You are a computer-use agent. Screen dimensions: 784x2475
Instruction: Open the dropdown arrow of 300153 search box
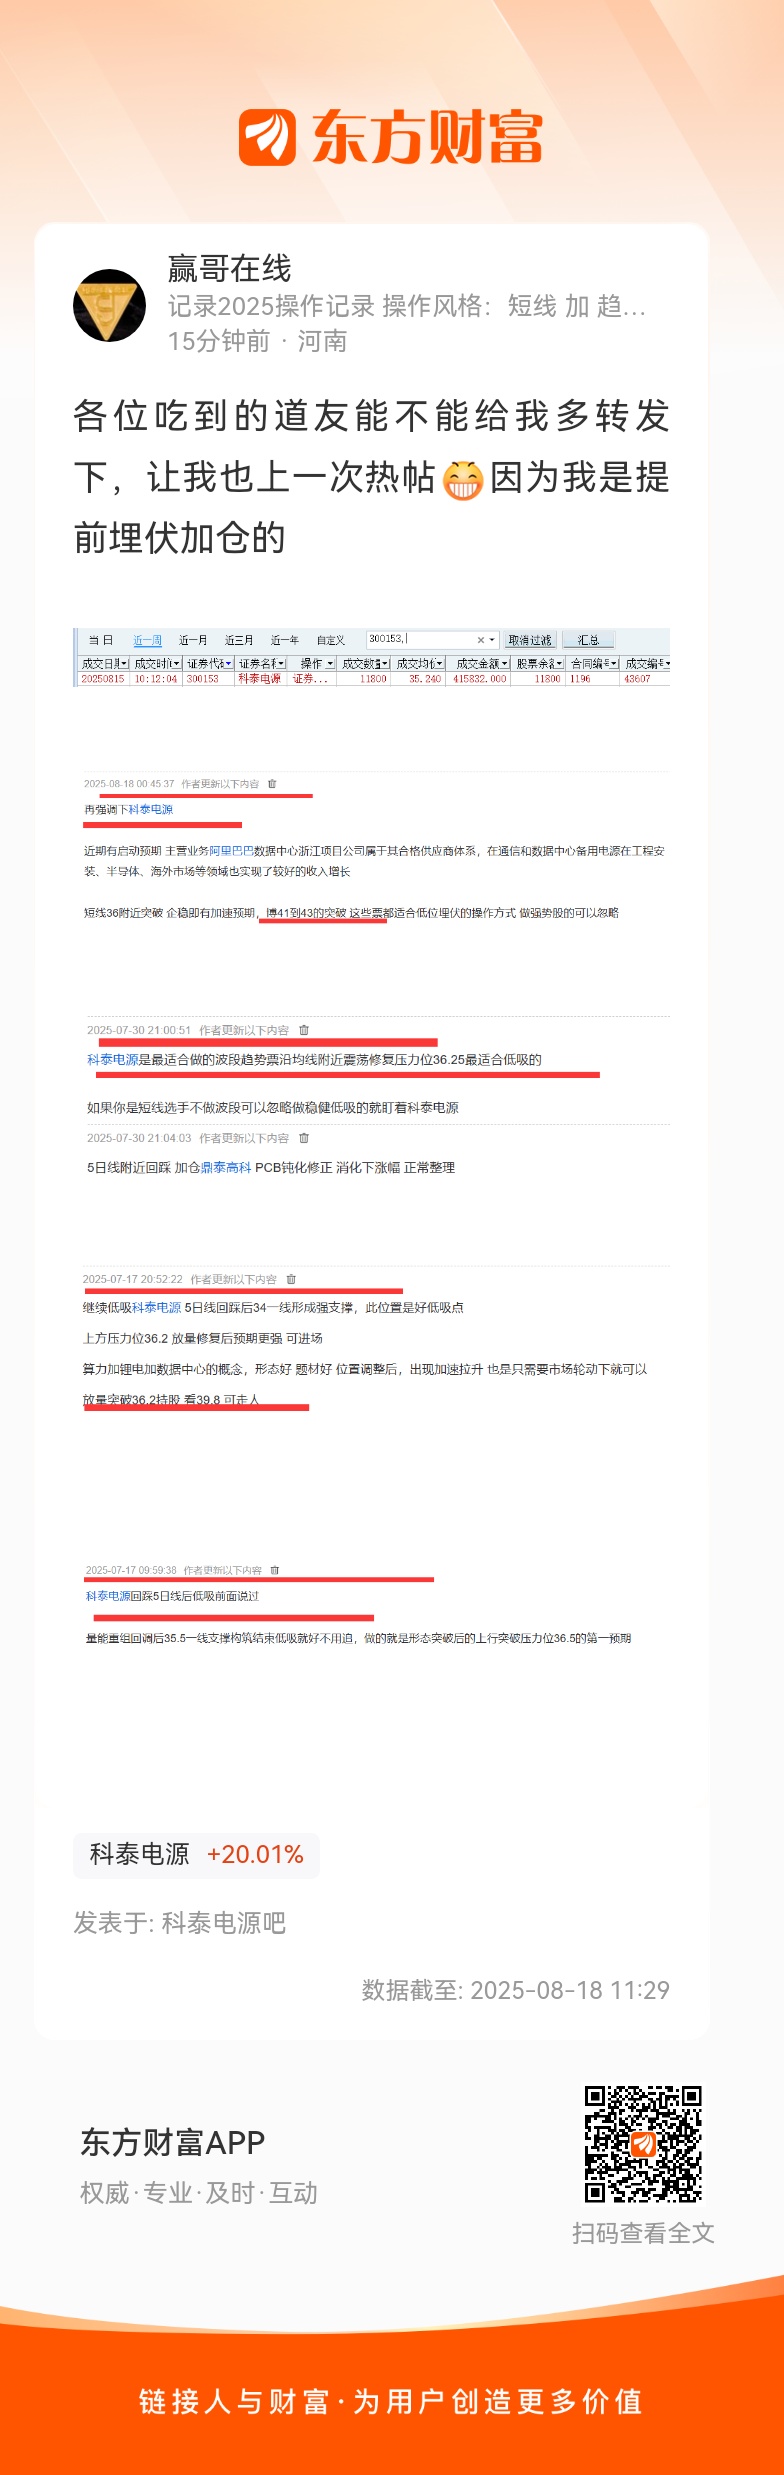492,640
